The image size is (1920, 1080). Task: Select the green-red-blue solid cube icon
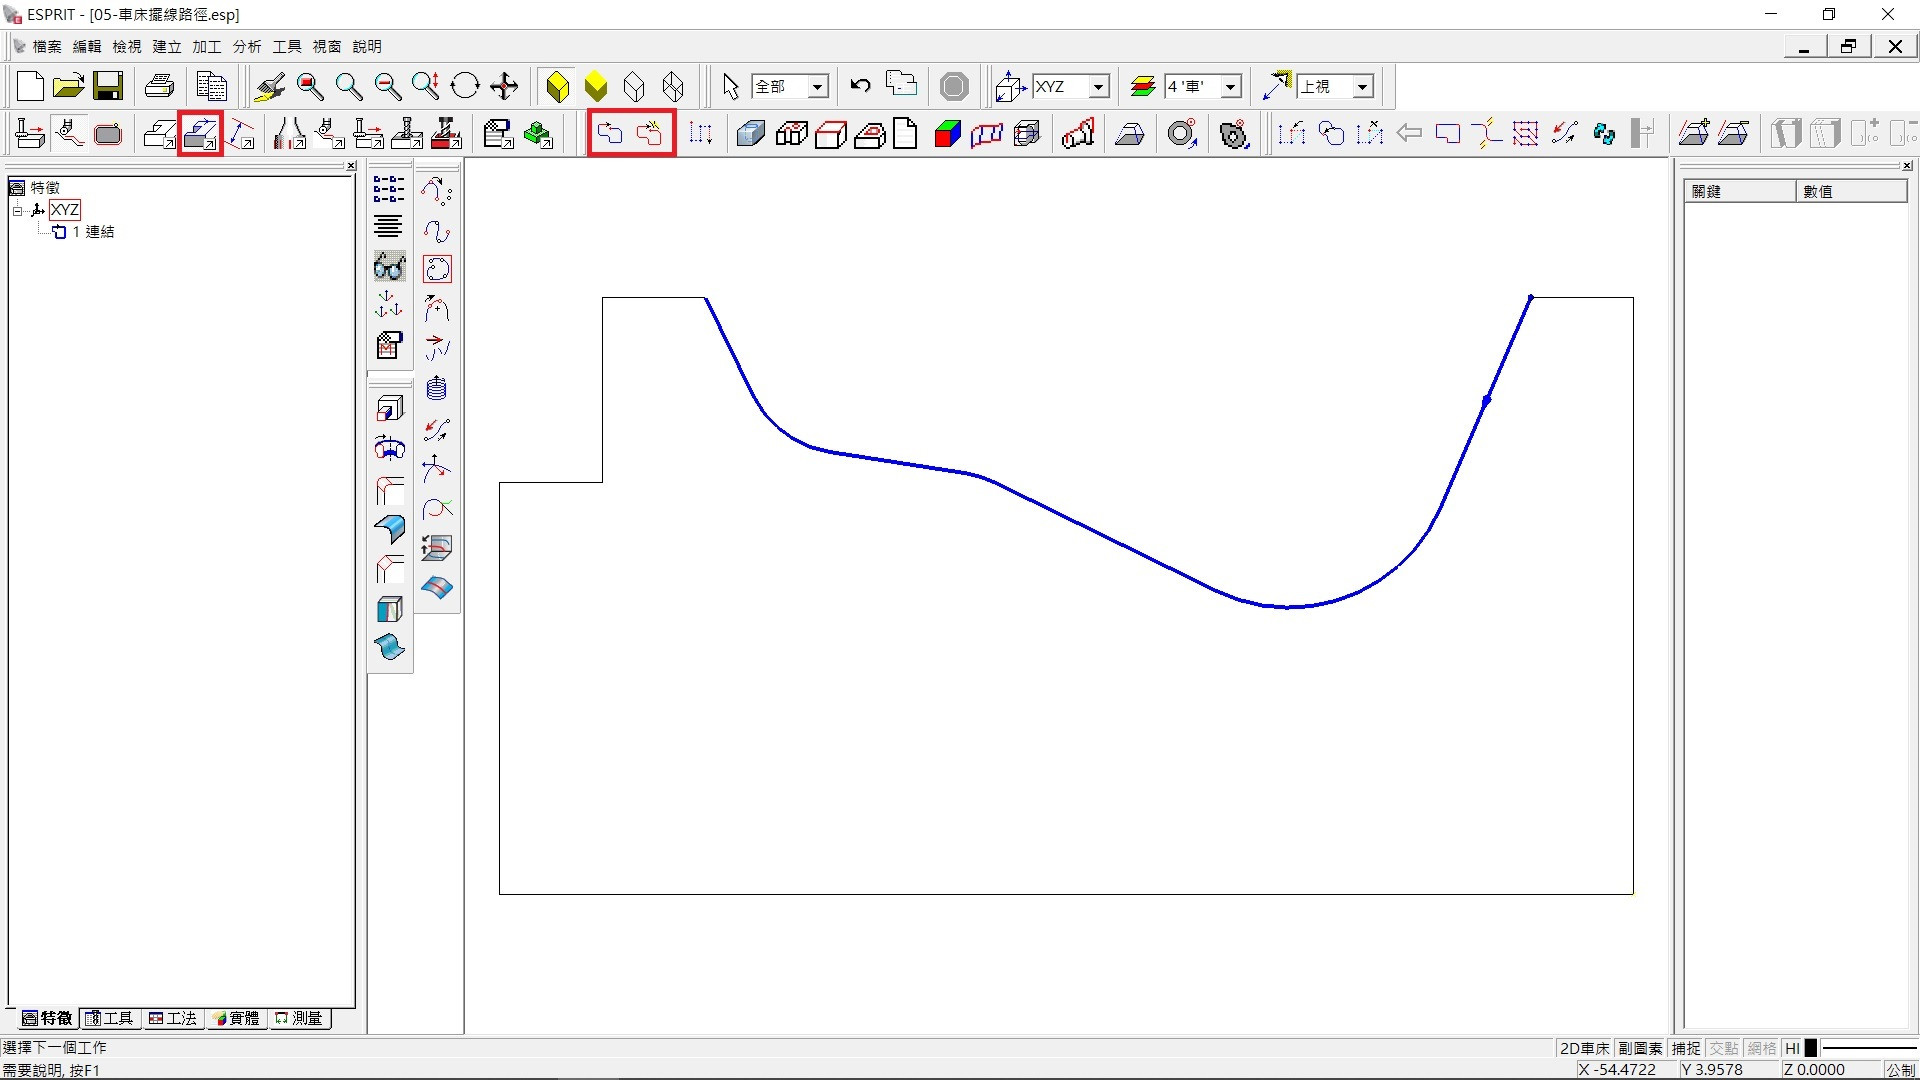tap(946, 133)
